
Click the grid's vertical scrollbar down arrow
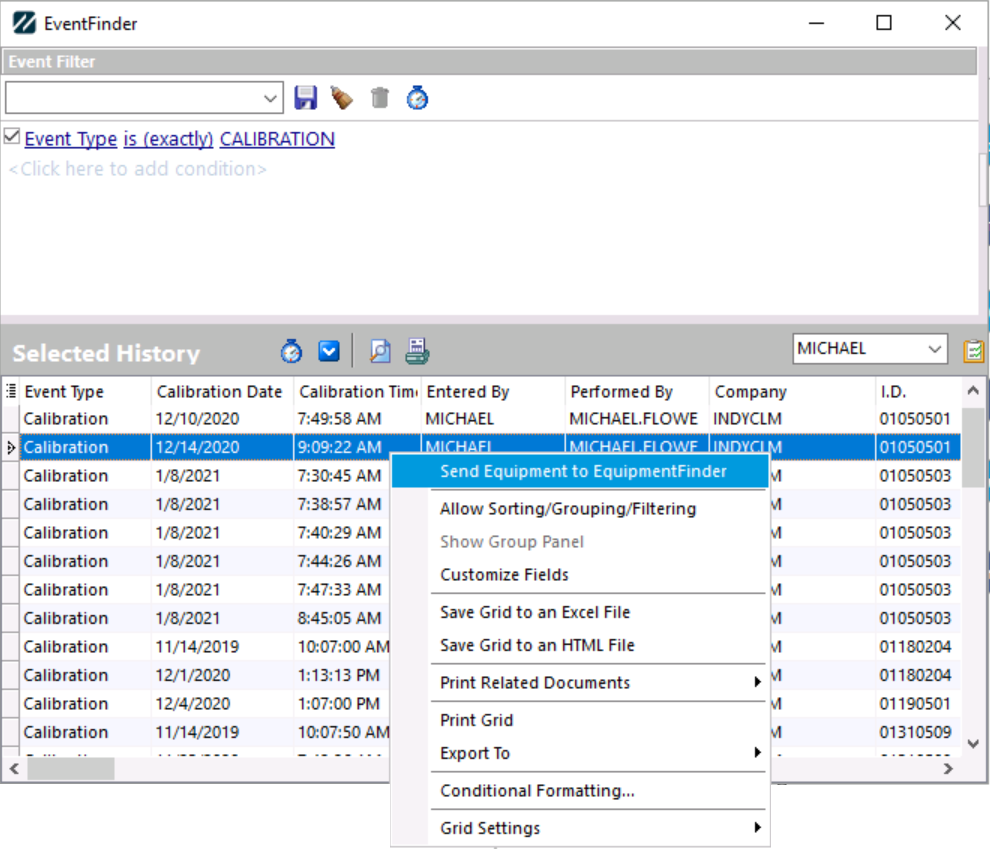(972, 743)
